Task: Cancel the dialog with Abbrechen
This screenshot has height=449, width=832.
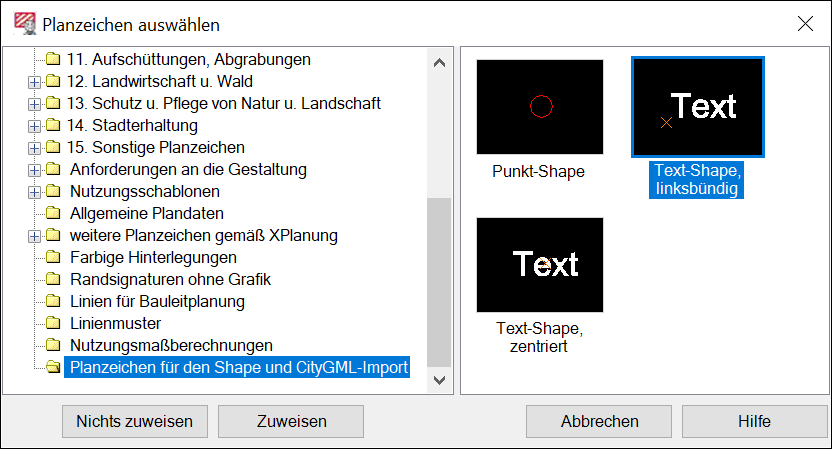Action: click(600, 422)
